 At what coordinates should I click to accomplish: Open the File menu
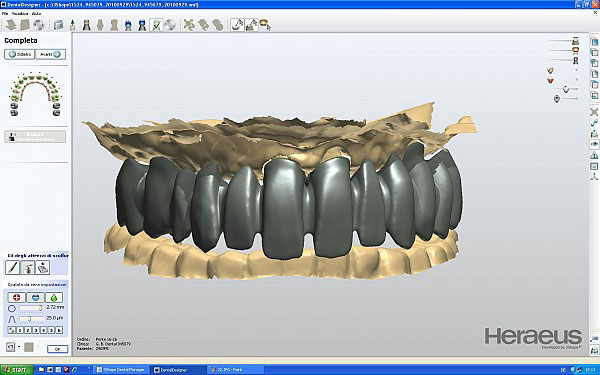click(5, 13)
